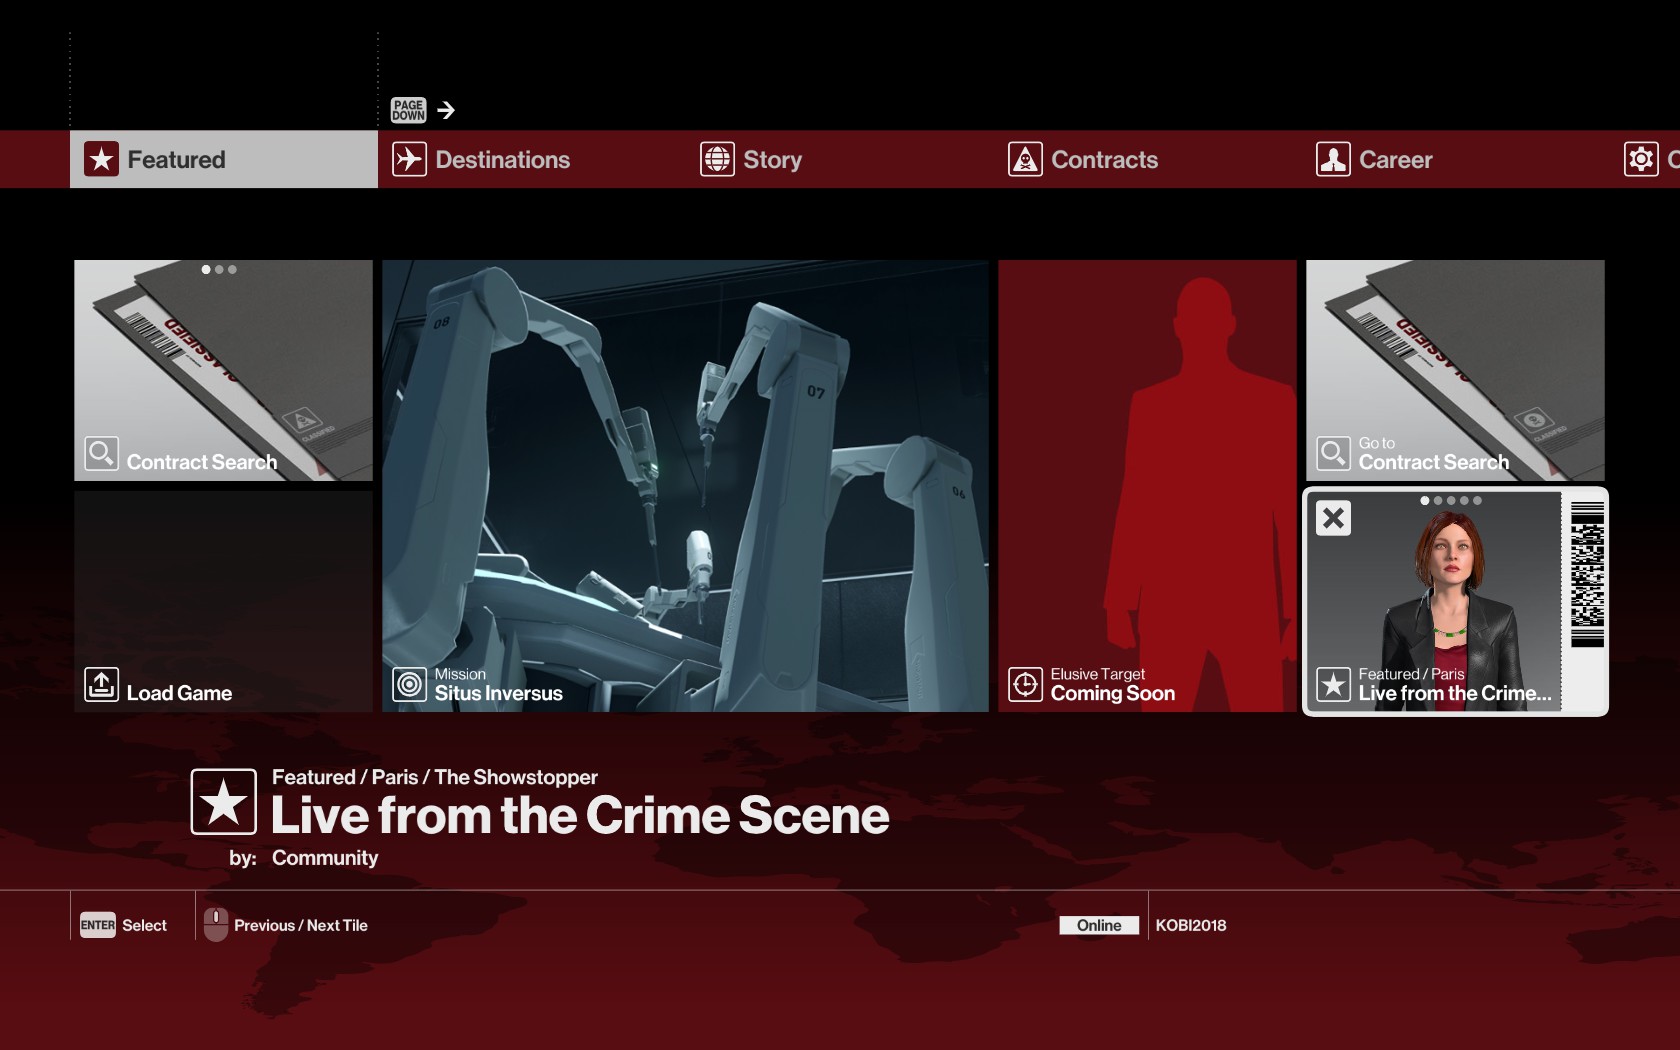Image resolution: width=1680 pixels, height=1050 pixels.
Task: Open the Situs Inversus mission tile
Action: 685,486
